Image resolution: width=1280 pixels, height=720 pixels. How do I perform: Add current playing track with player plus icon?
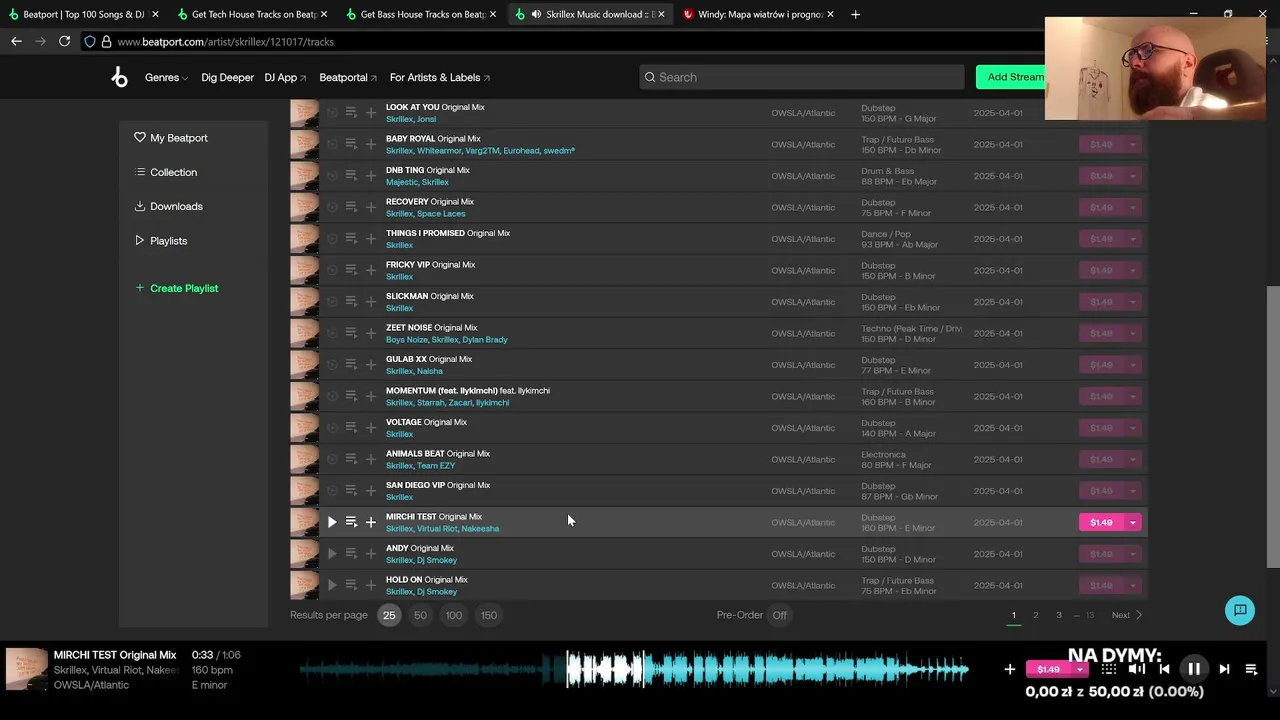pyautogui.click(x=1010, y=669)
